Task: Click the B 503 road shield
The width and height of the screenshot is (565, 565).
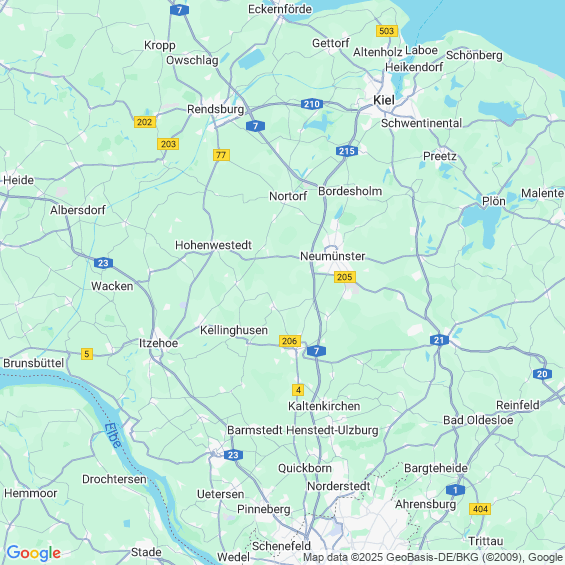Action: (387, 31)
